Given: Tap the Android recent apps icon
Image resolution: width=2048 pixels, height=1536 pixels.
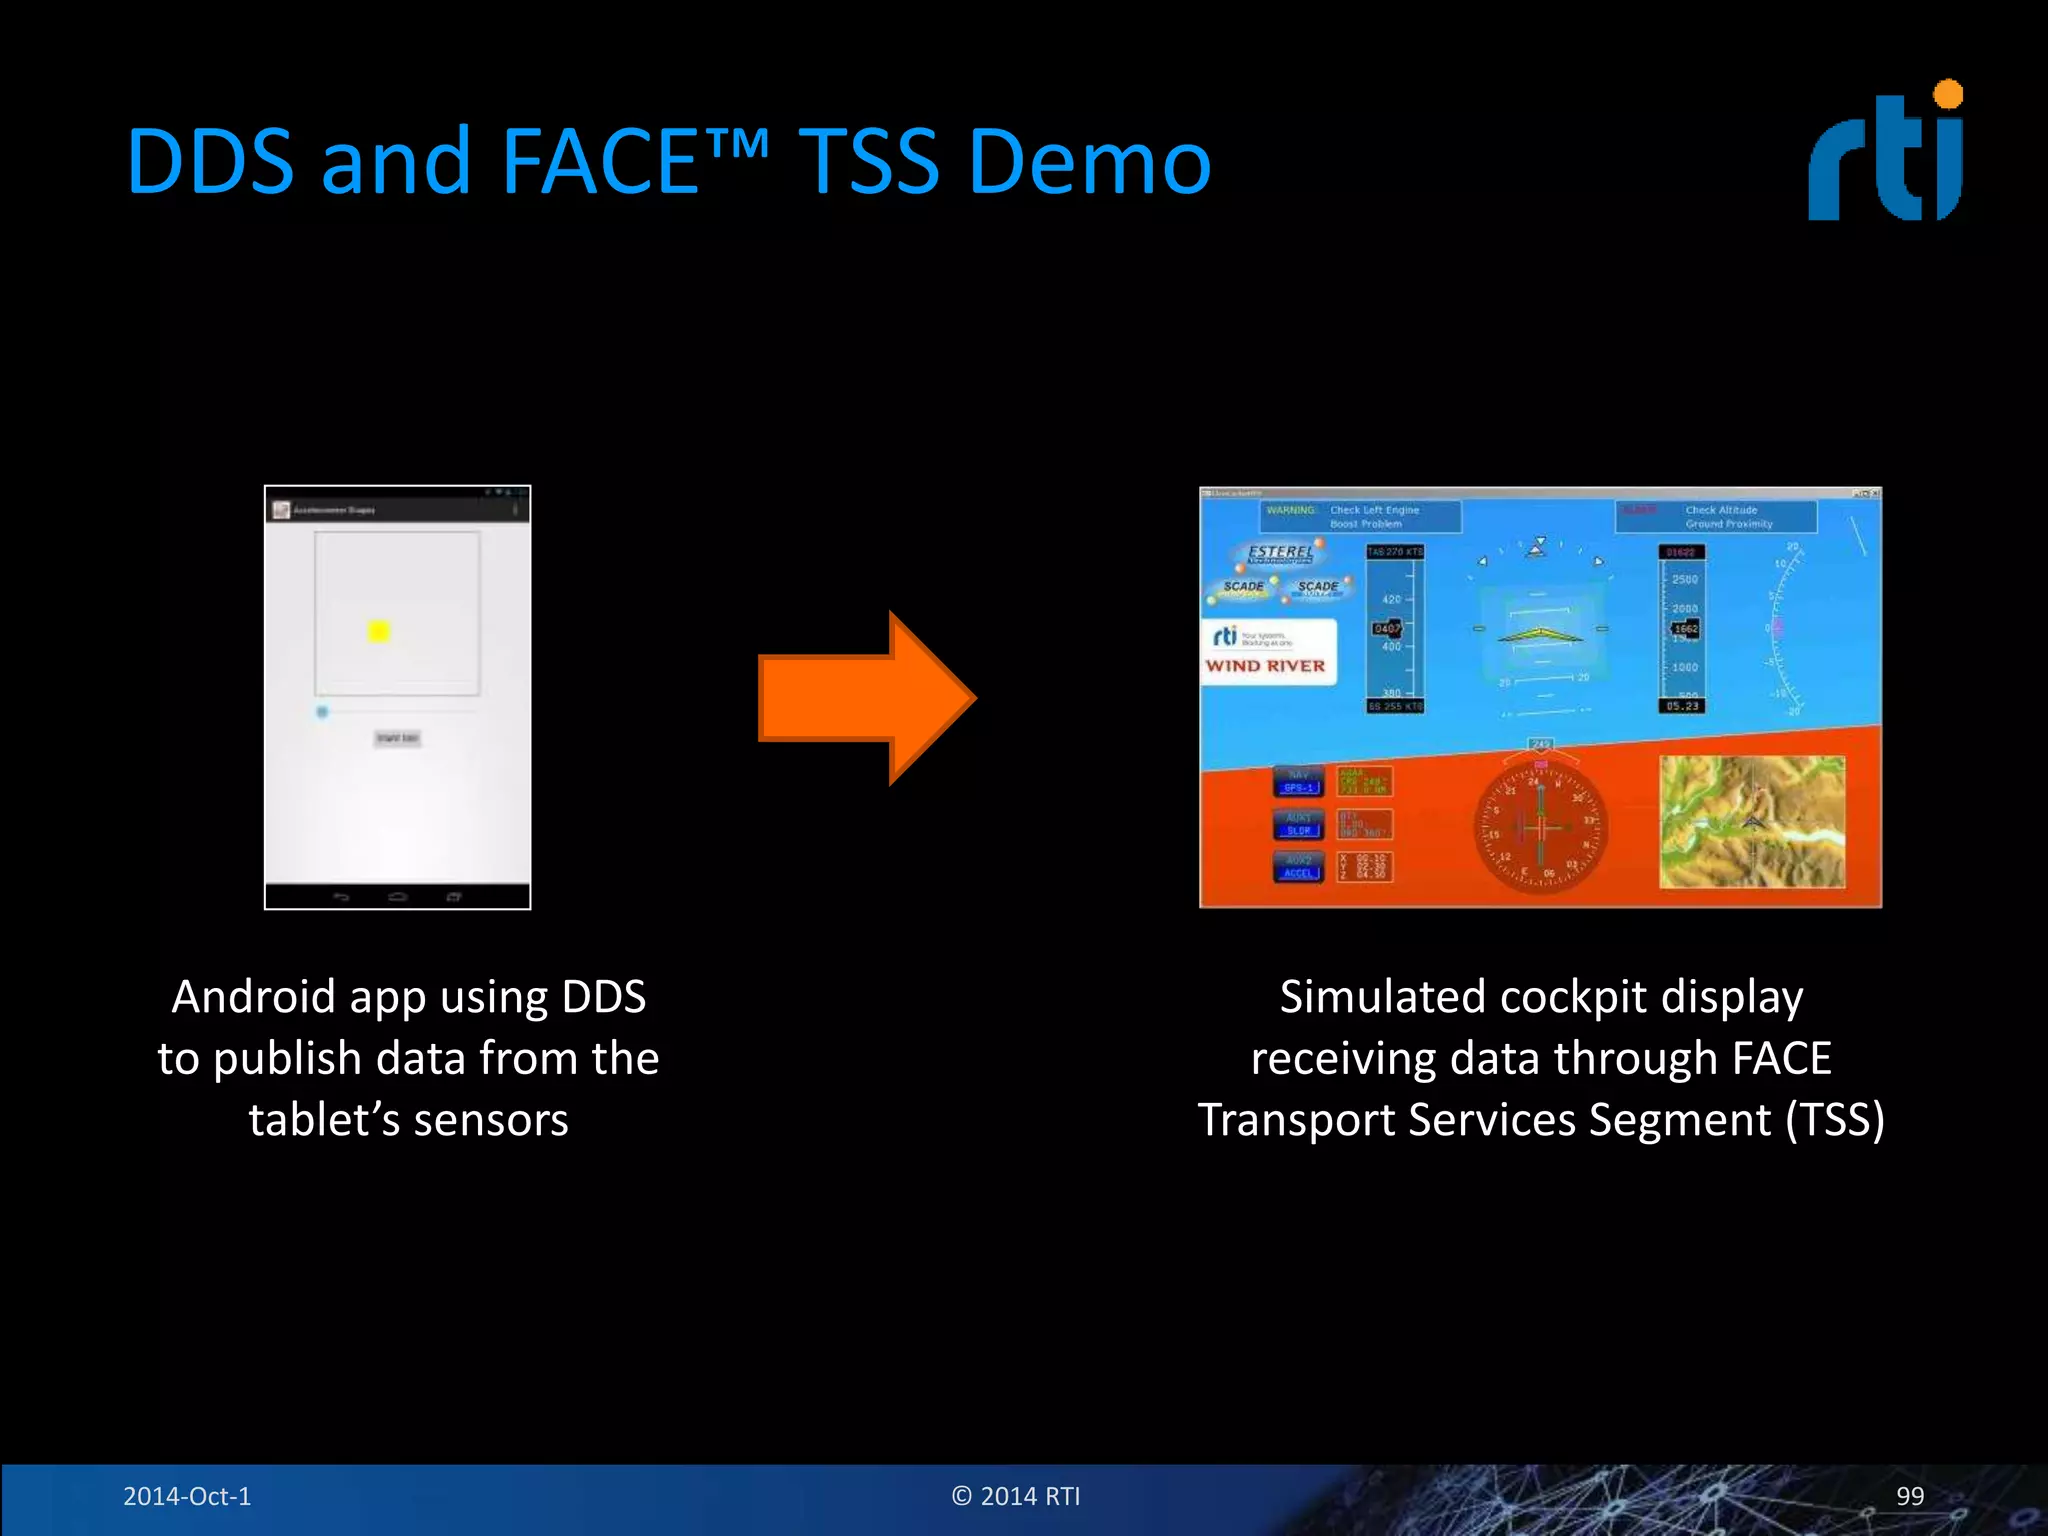Looking at the screenshot, I should [454, 897].
